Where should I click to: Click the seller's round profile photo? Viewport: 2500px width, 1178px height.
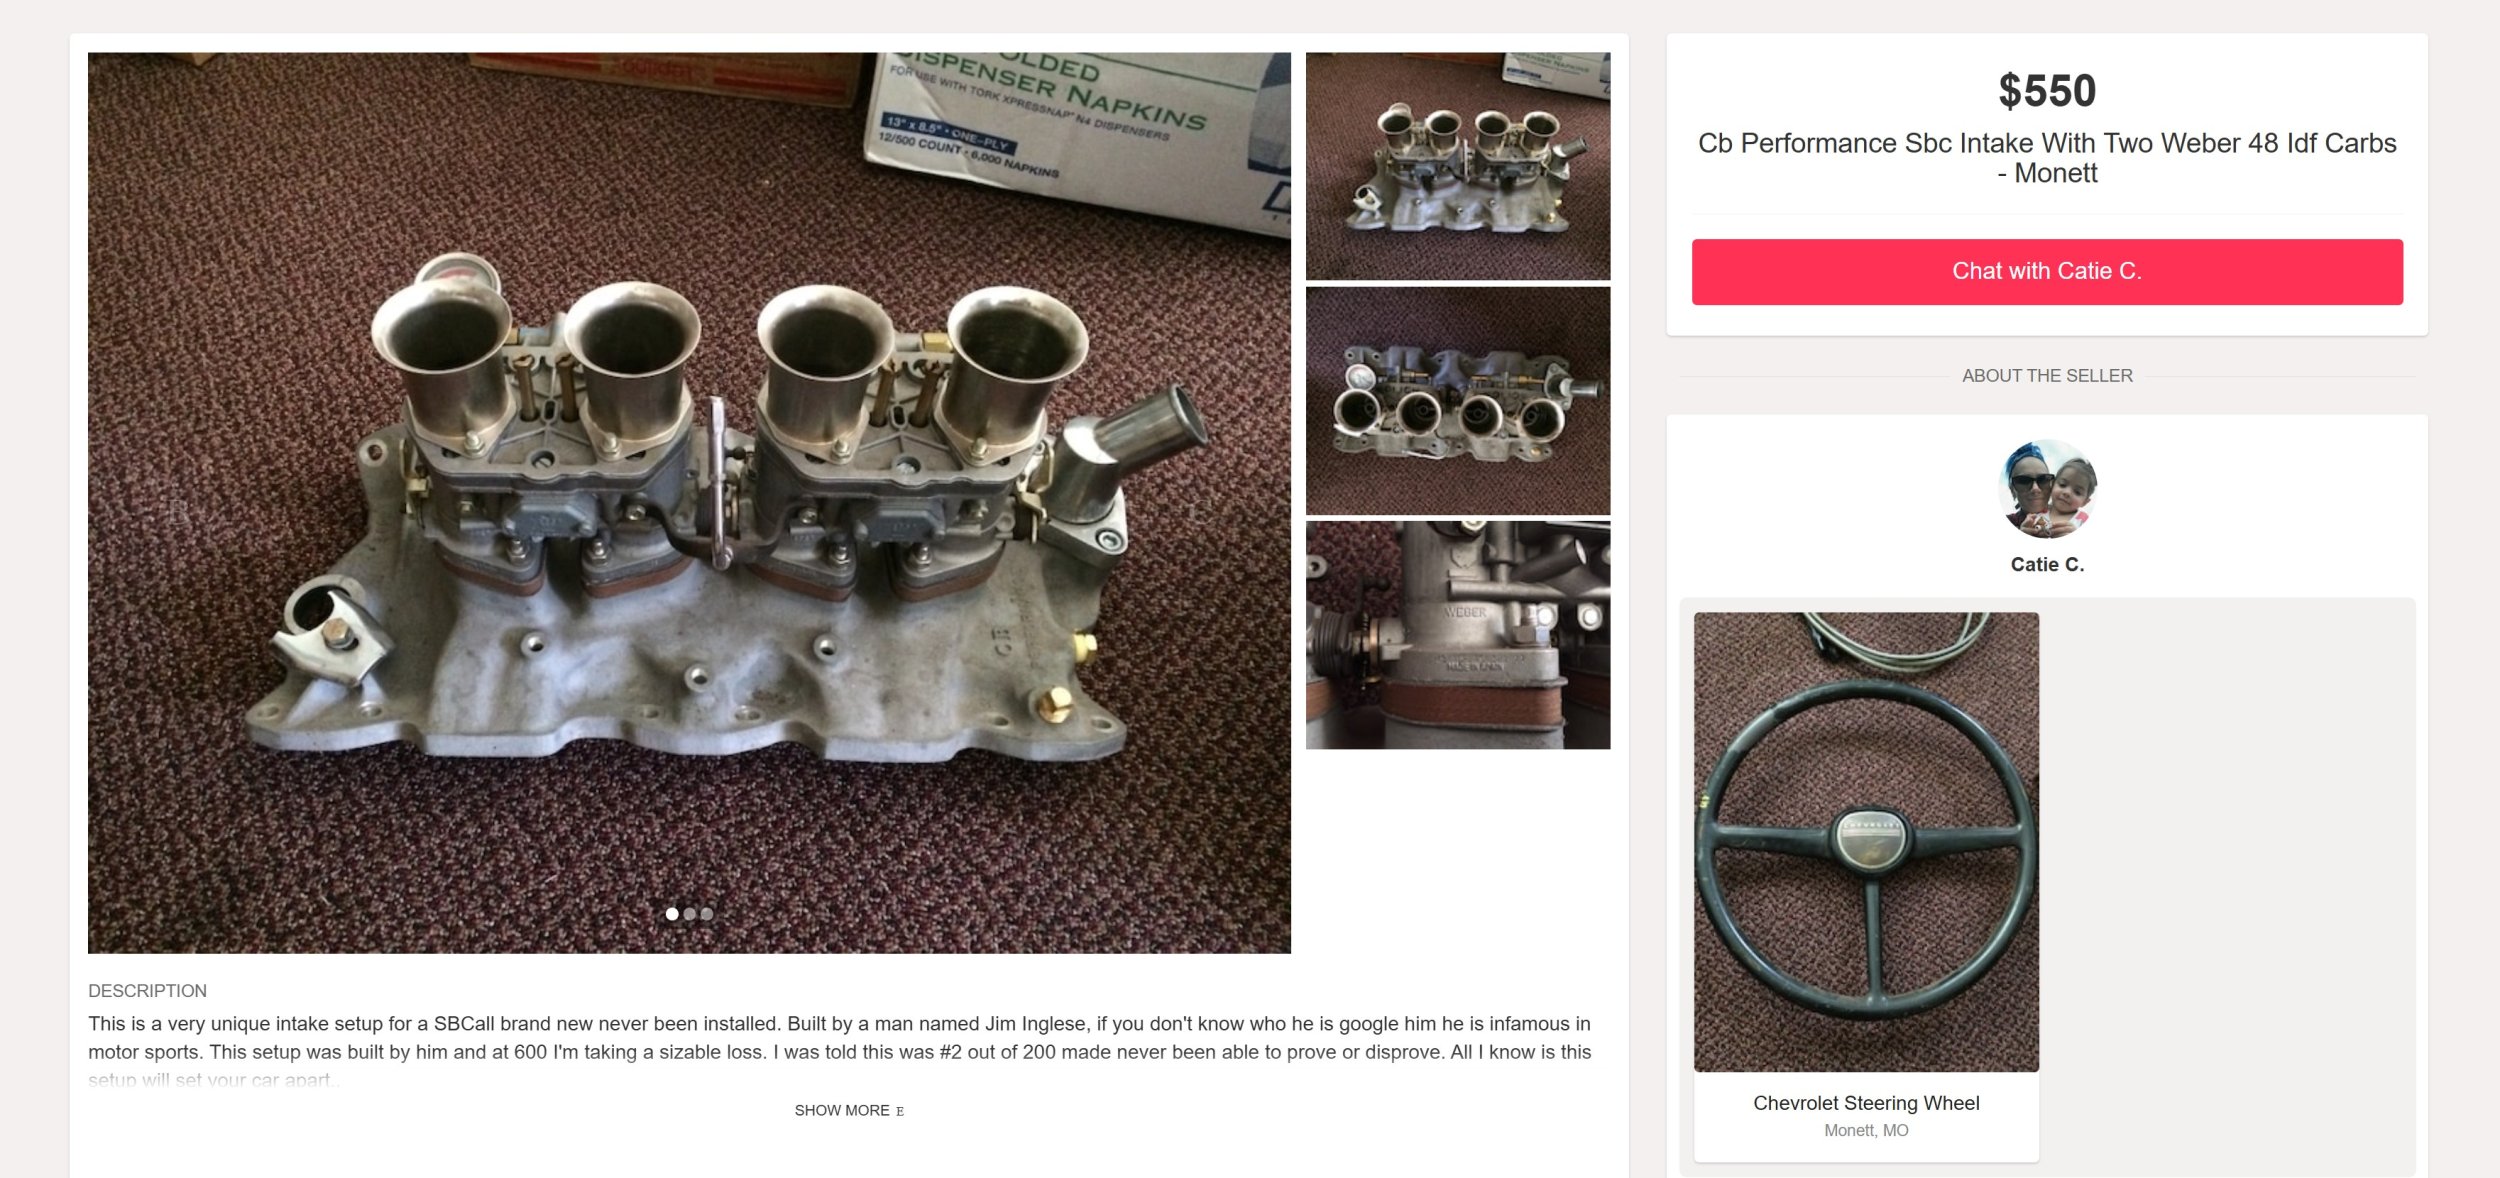(x=2047, y=489)
